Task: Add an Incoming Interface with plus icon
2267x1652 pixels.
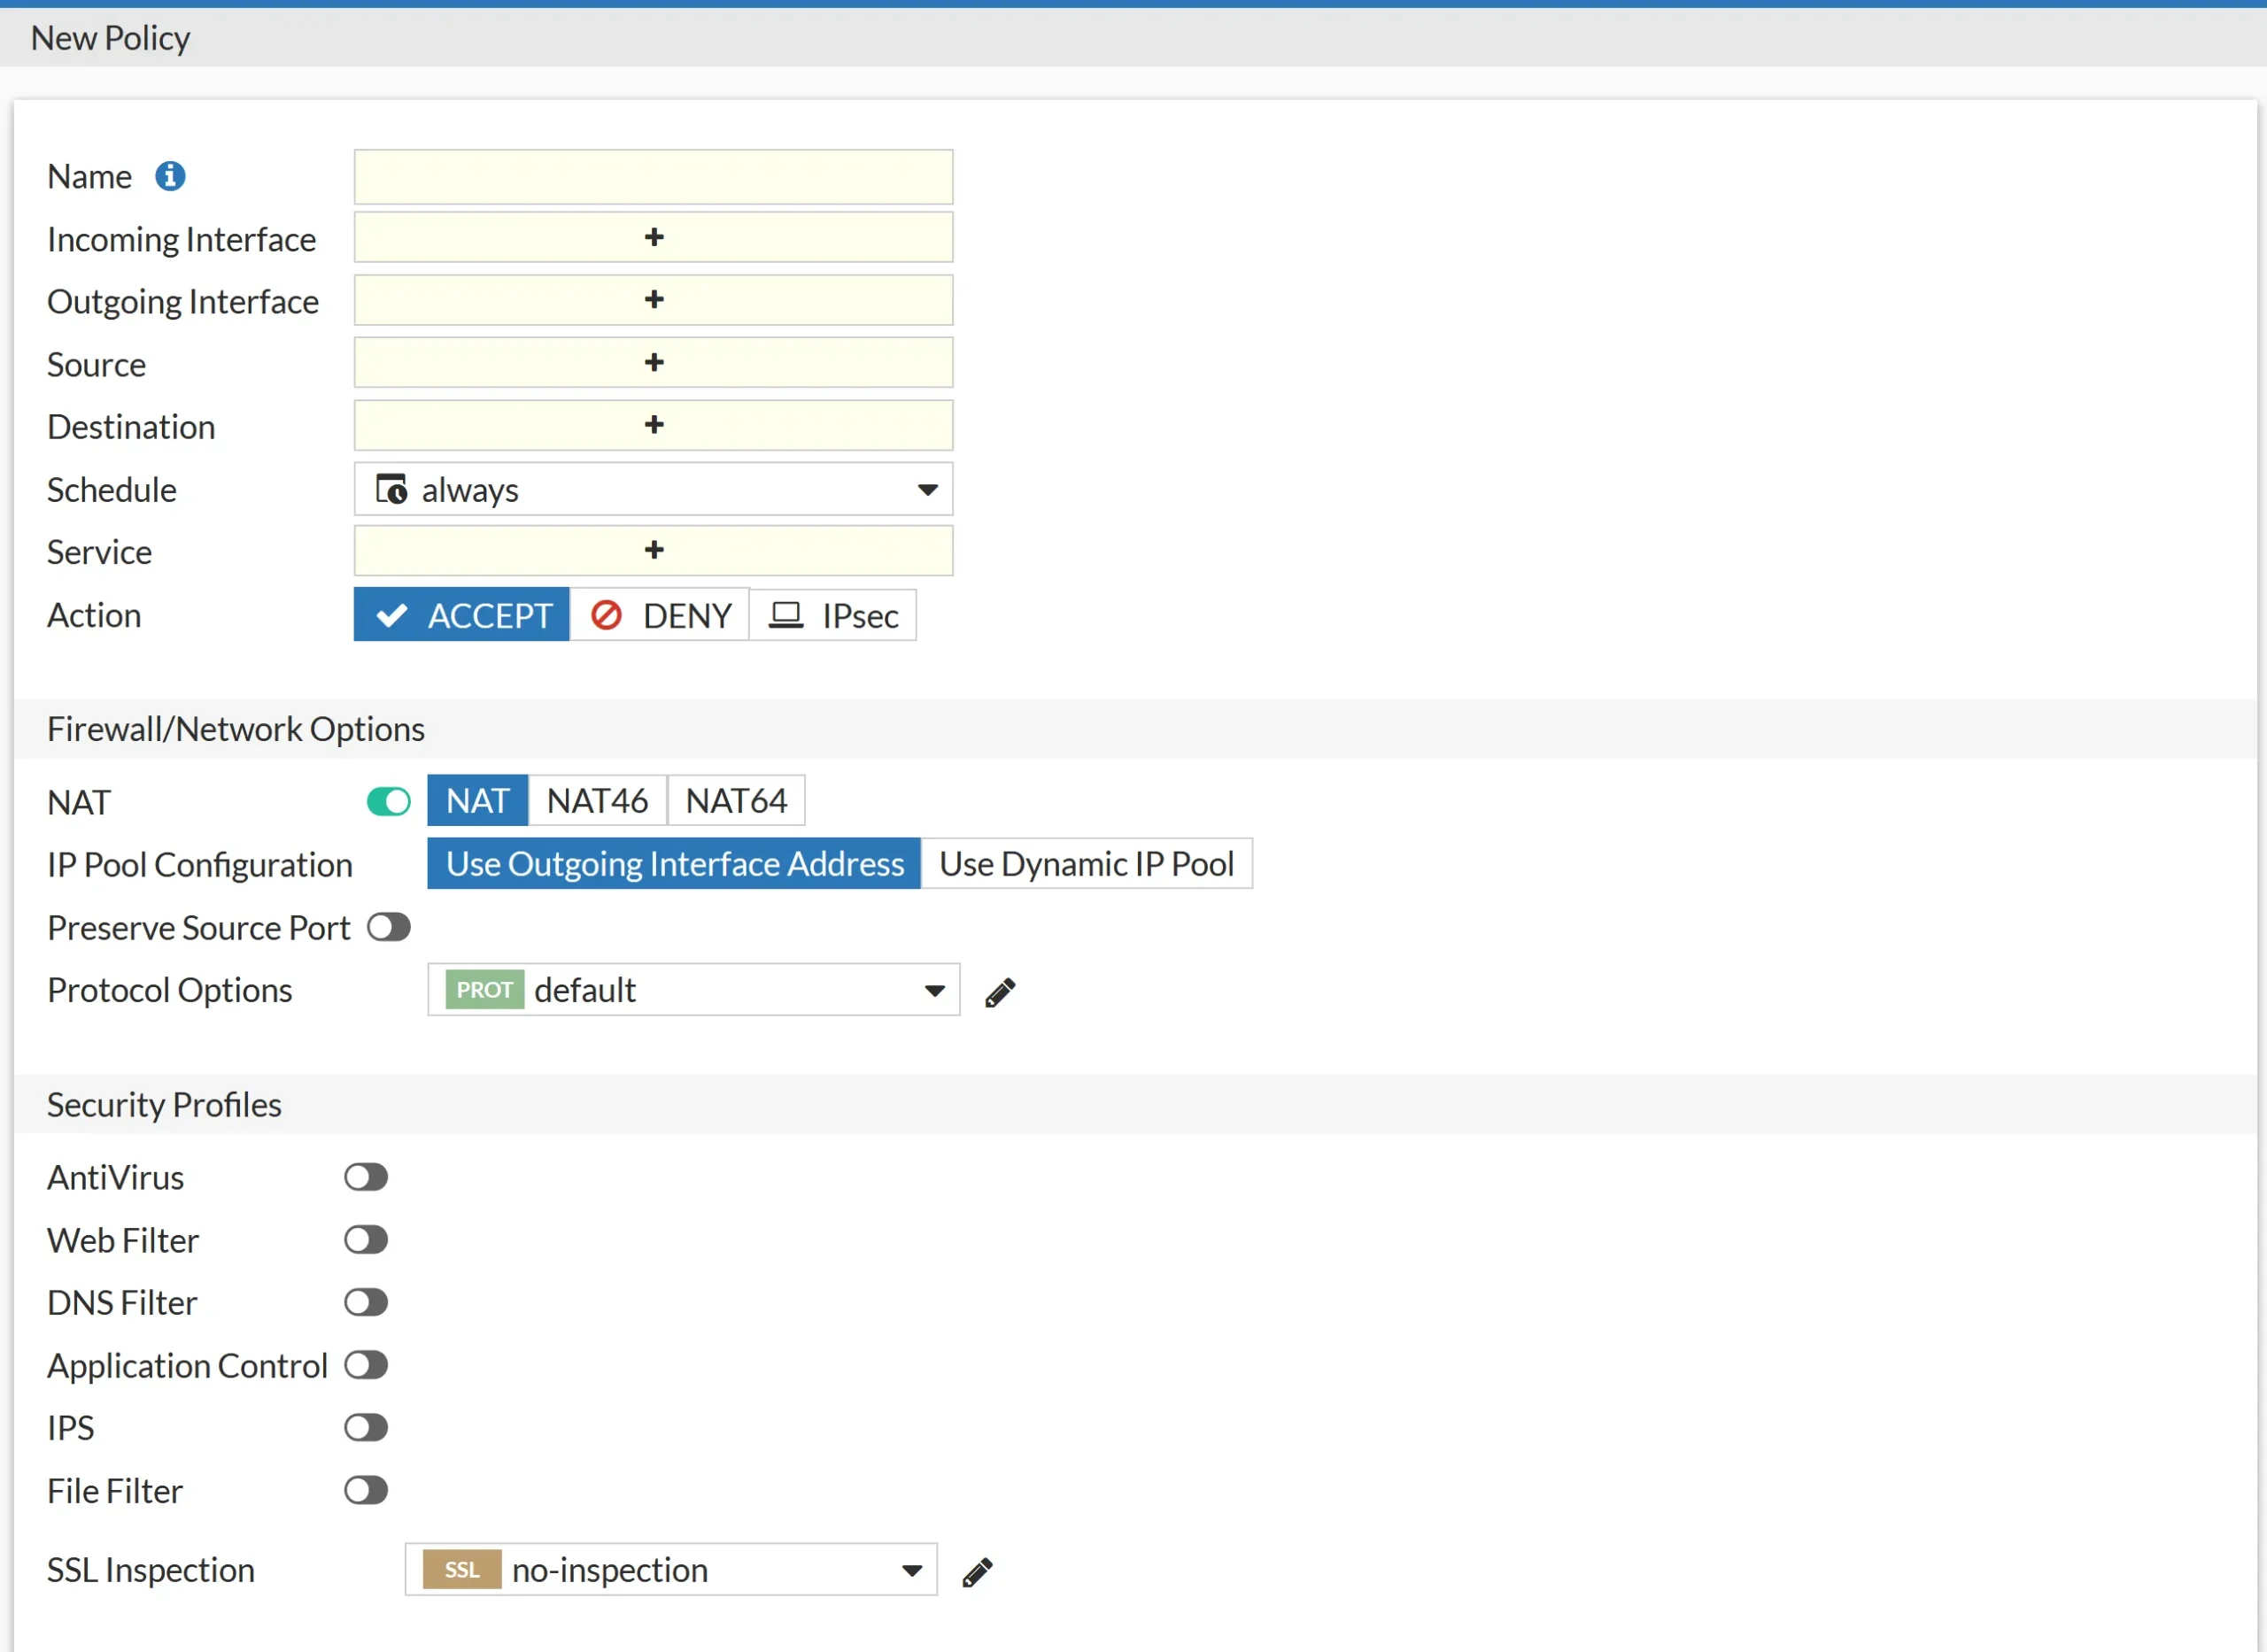Action: (x=654, y=237)
